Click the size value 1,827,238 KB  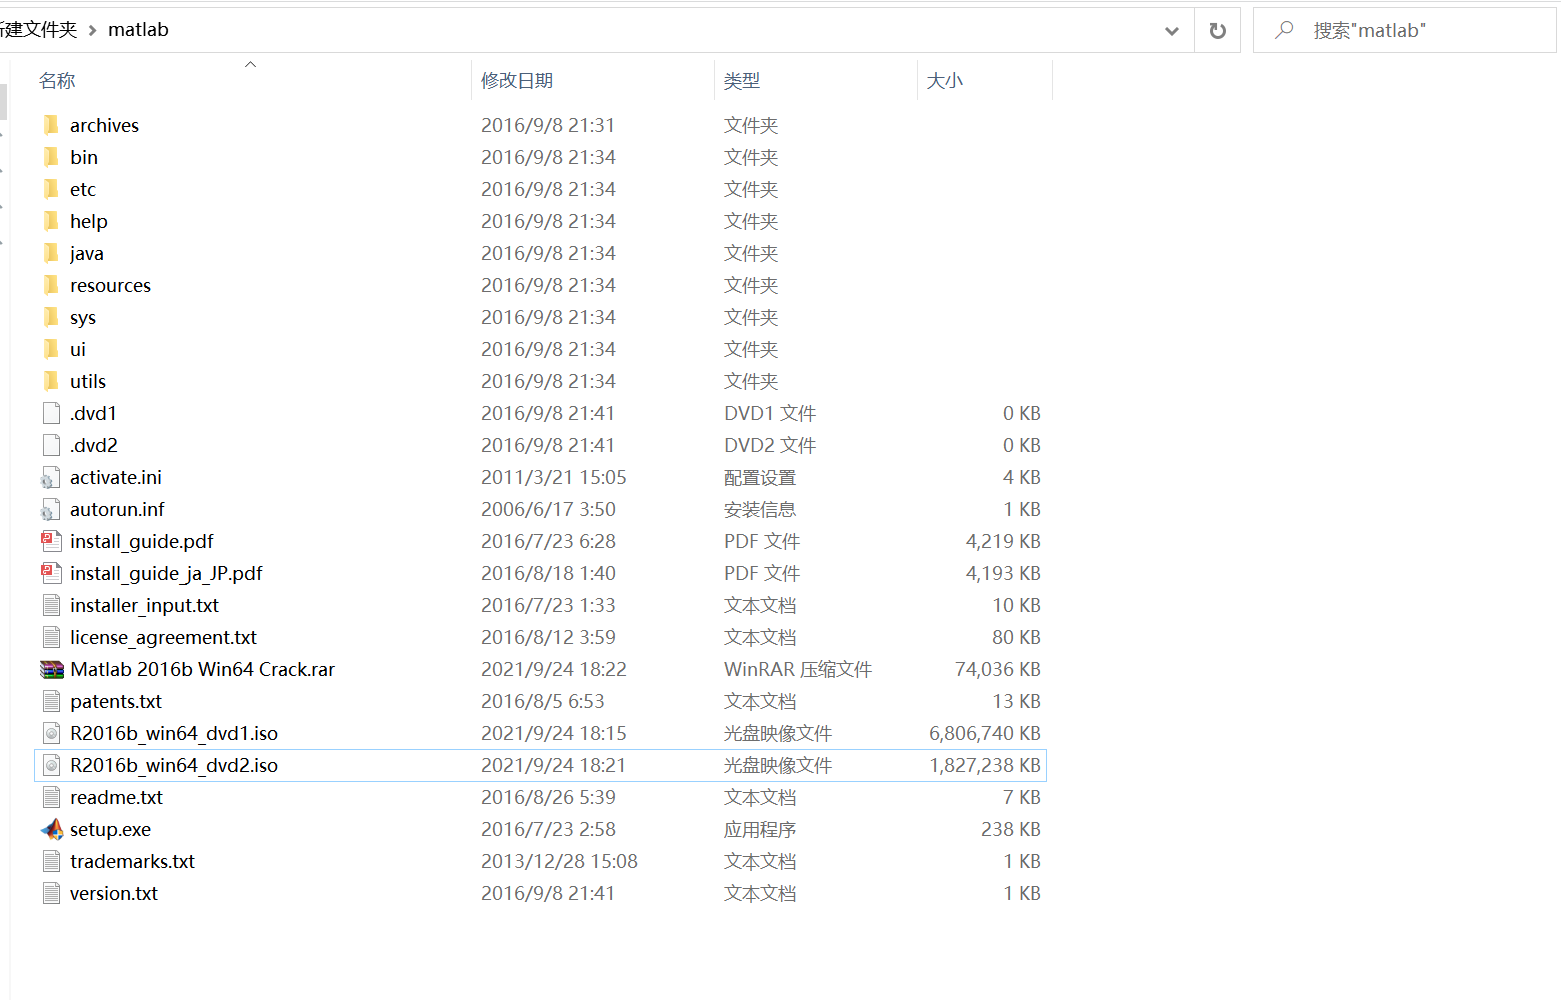[985, 765]
